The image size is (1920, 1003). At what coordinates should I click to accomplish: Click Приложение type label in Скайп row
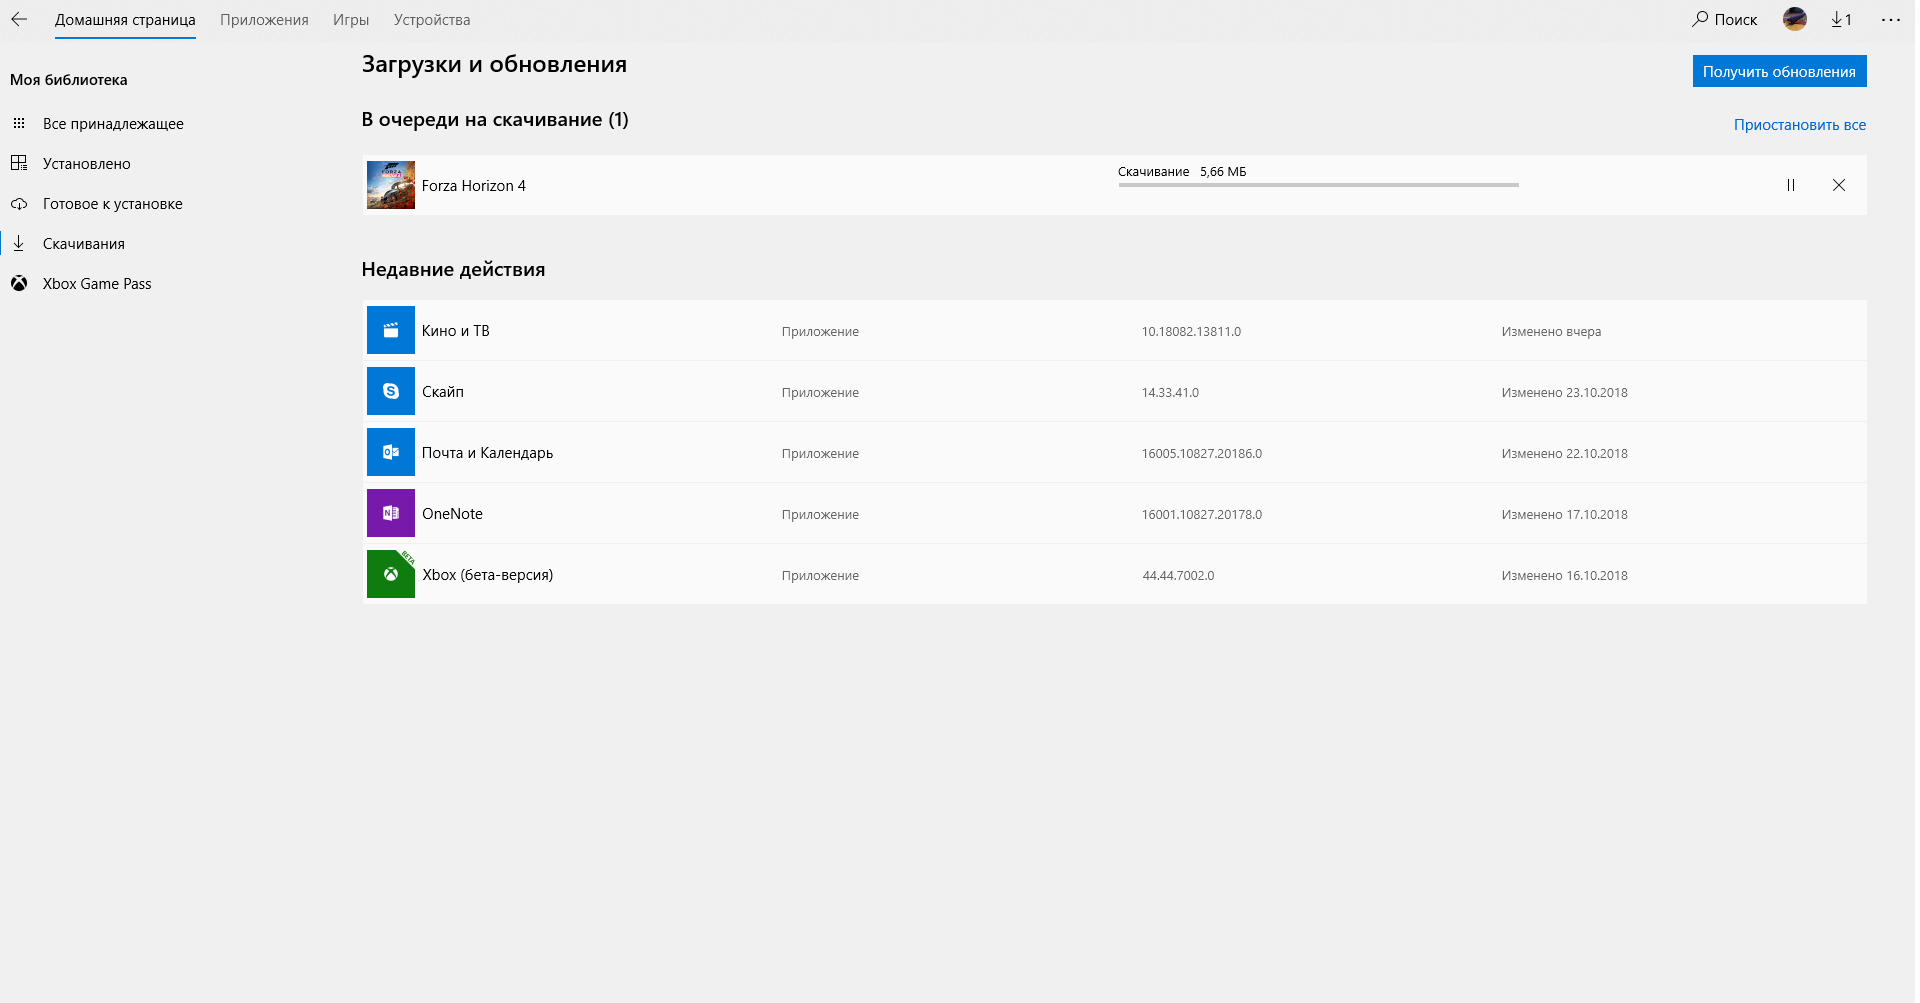pos(820,393)
